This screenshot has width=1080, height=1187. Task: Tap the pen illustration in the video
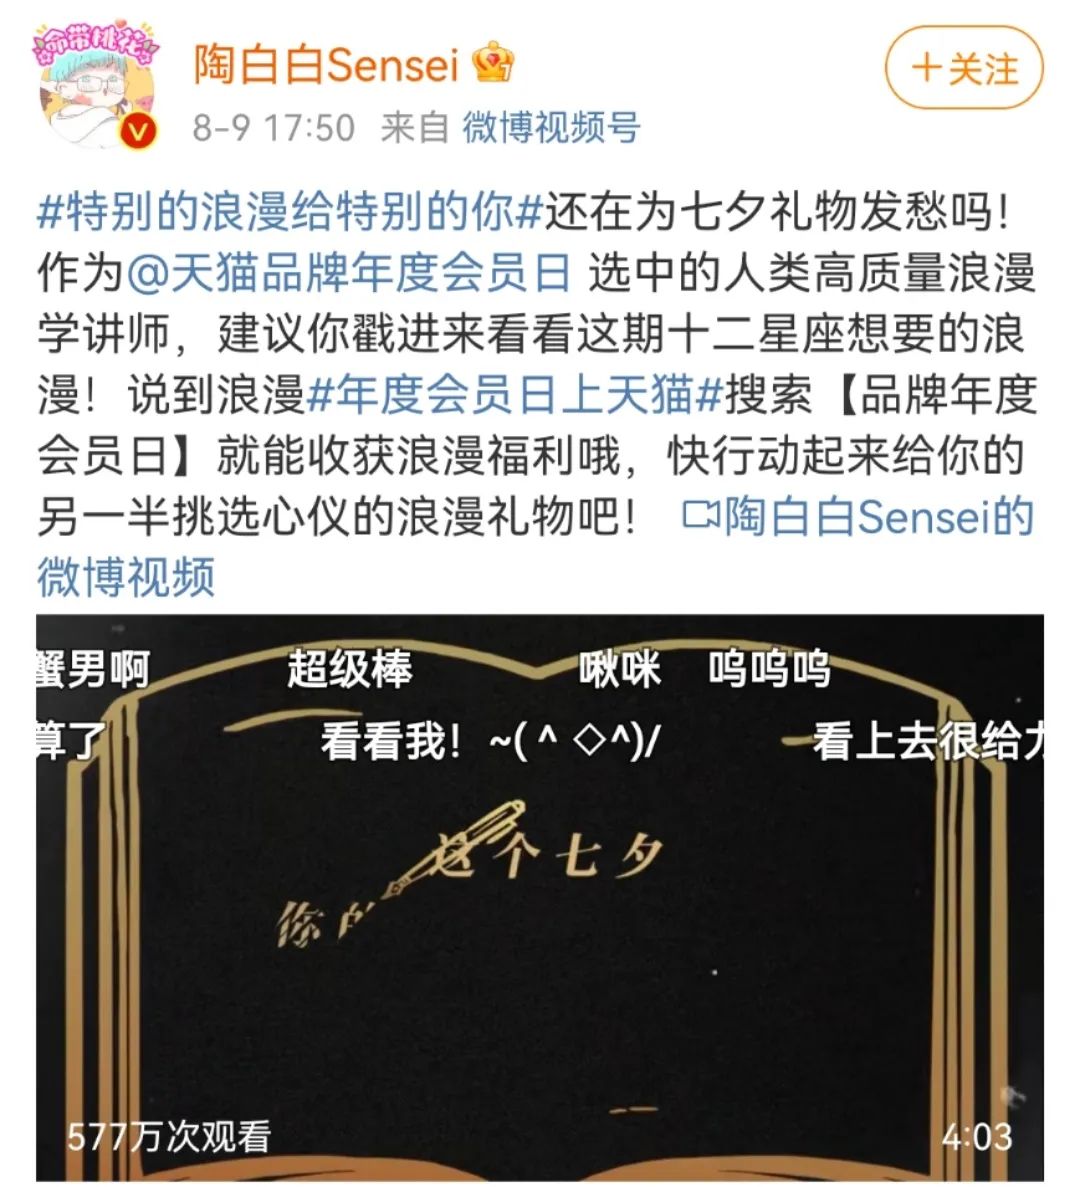(x=454, y=849)
